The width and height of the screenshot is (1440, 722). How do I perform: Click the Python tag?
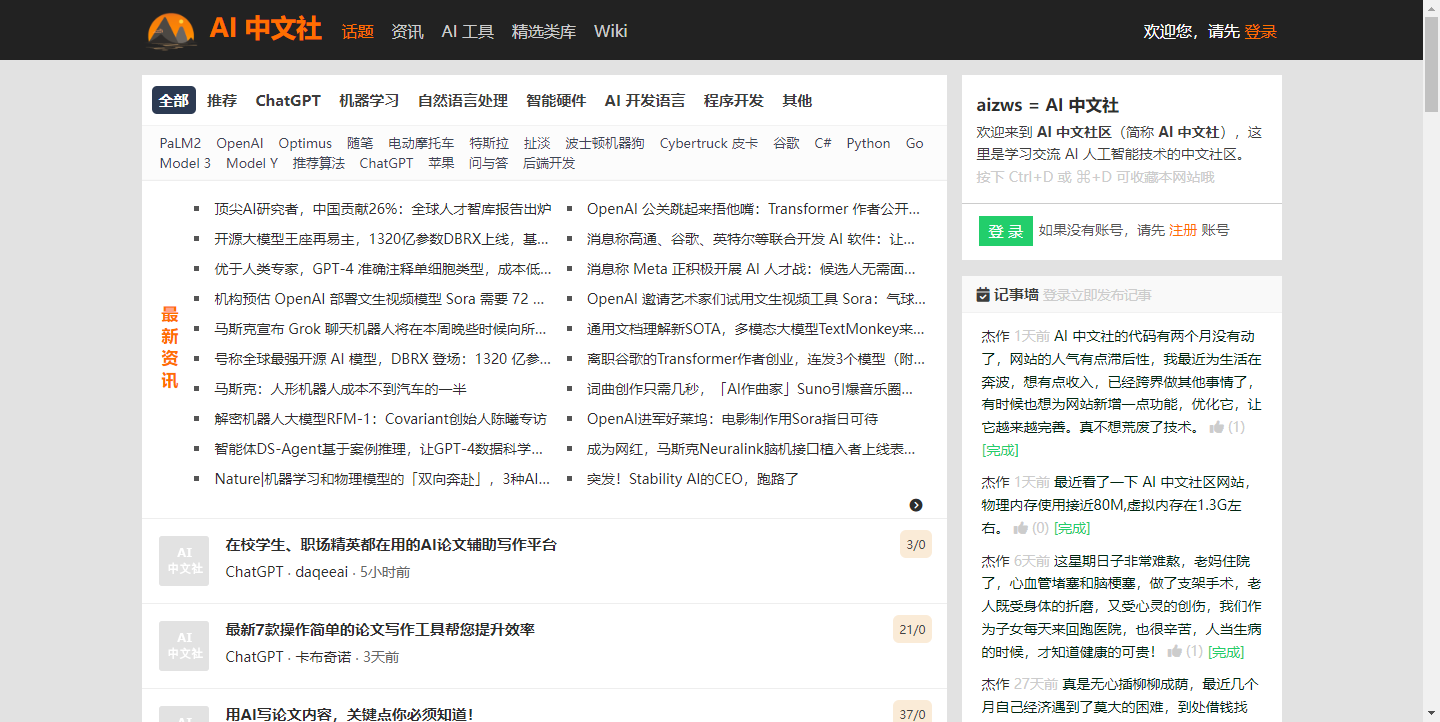(868, 143)
